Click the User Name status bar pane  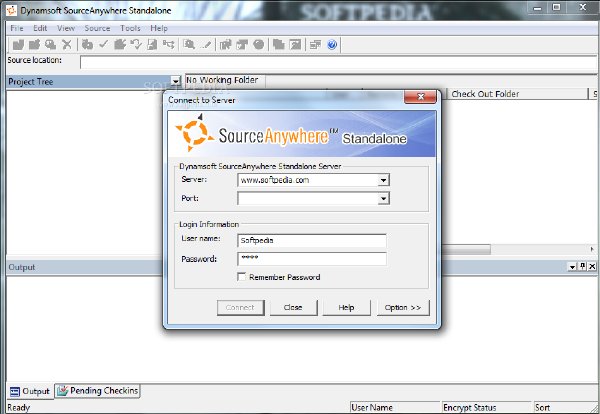[x=395, y=407]
